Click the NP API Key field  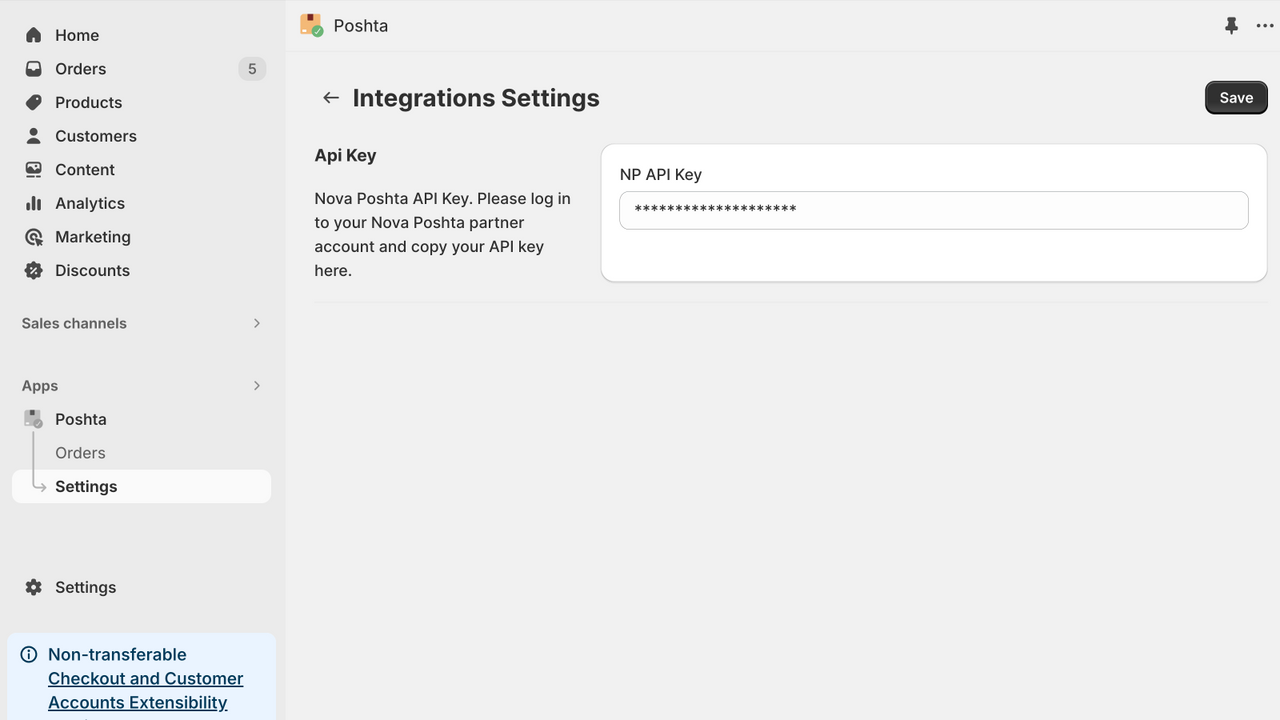coord(934,210)
